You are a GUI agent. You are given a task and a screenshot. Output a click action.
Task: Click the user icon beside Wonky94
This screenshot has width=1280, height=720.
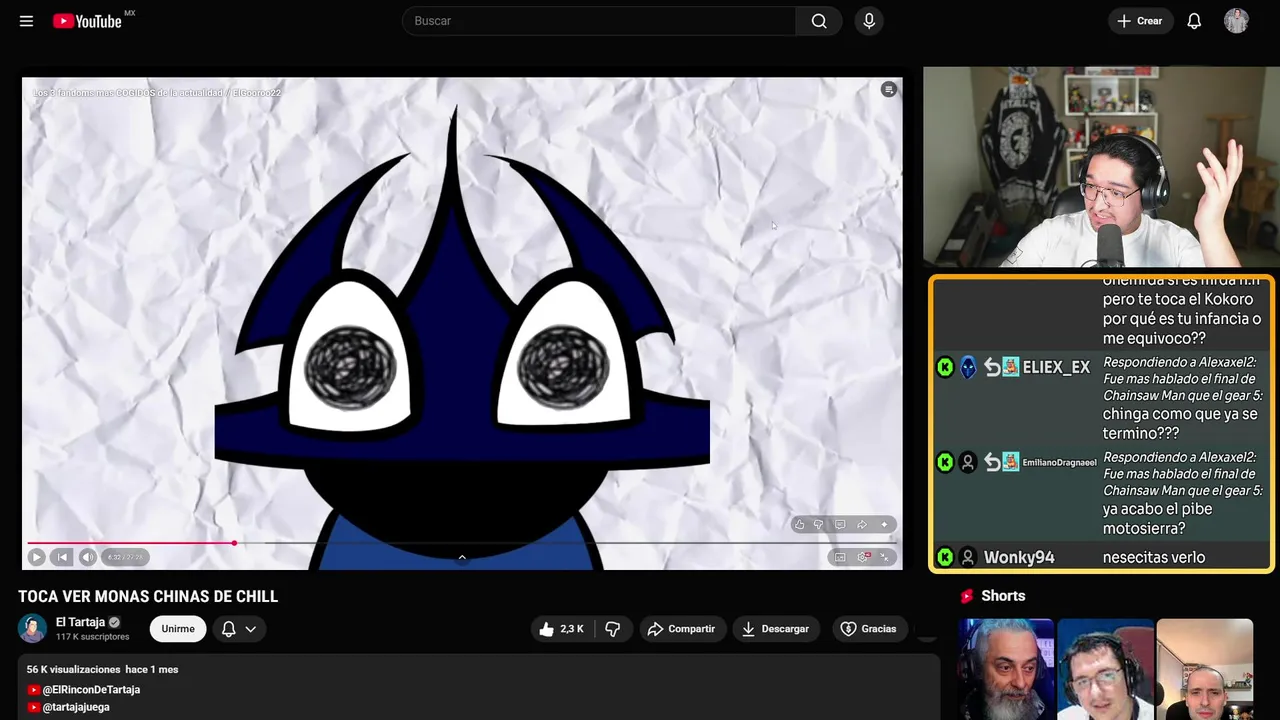[968, 557]
